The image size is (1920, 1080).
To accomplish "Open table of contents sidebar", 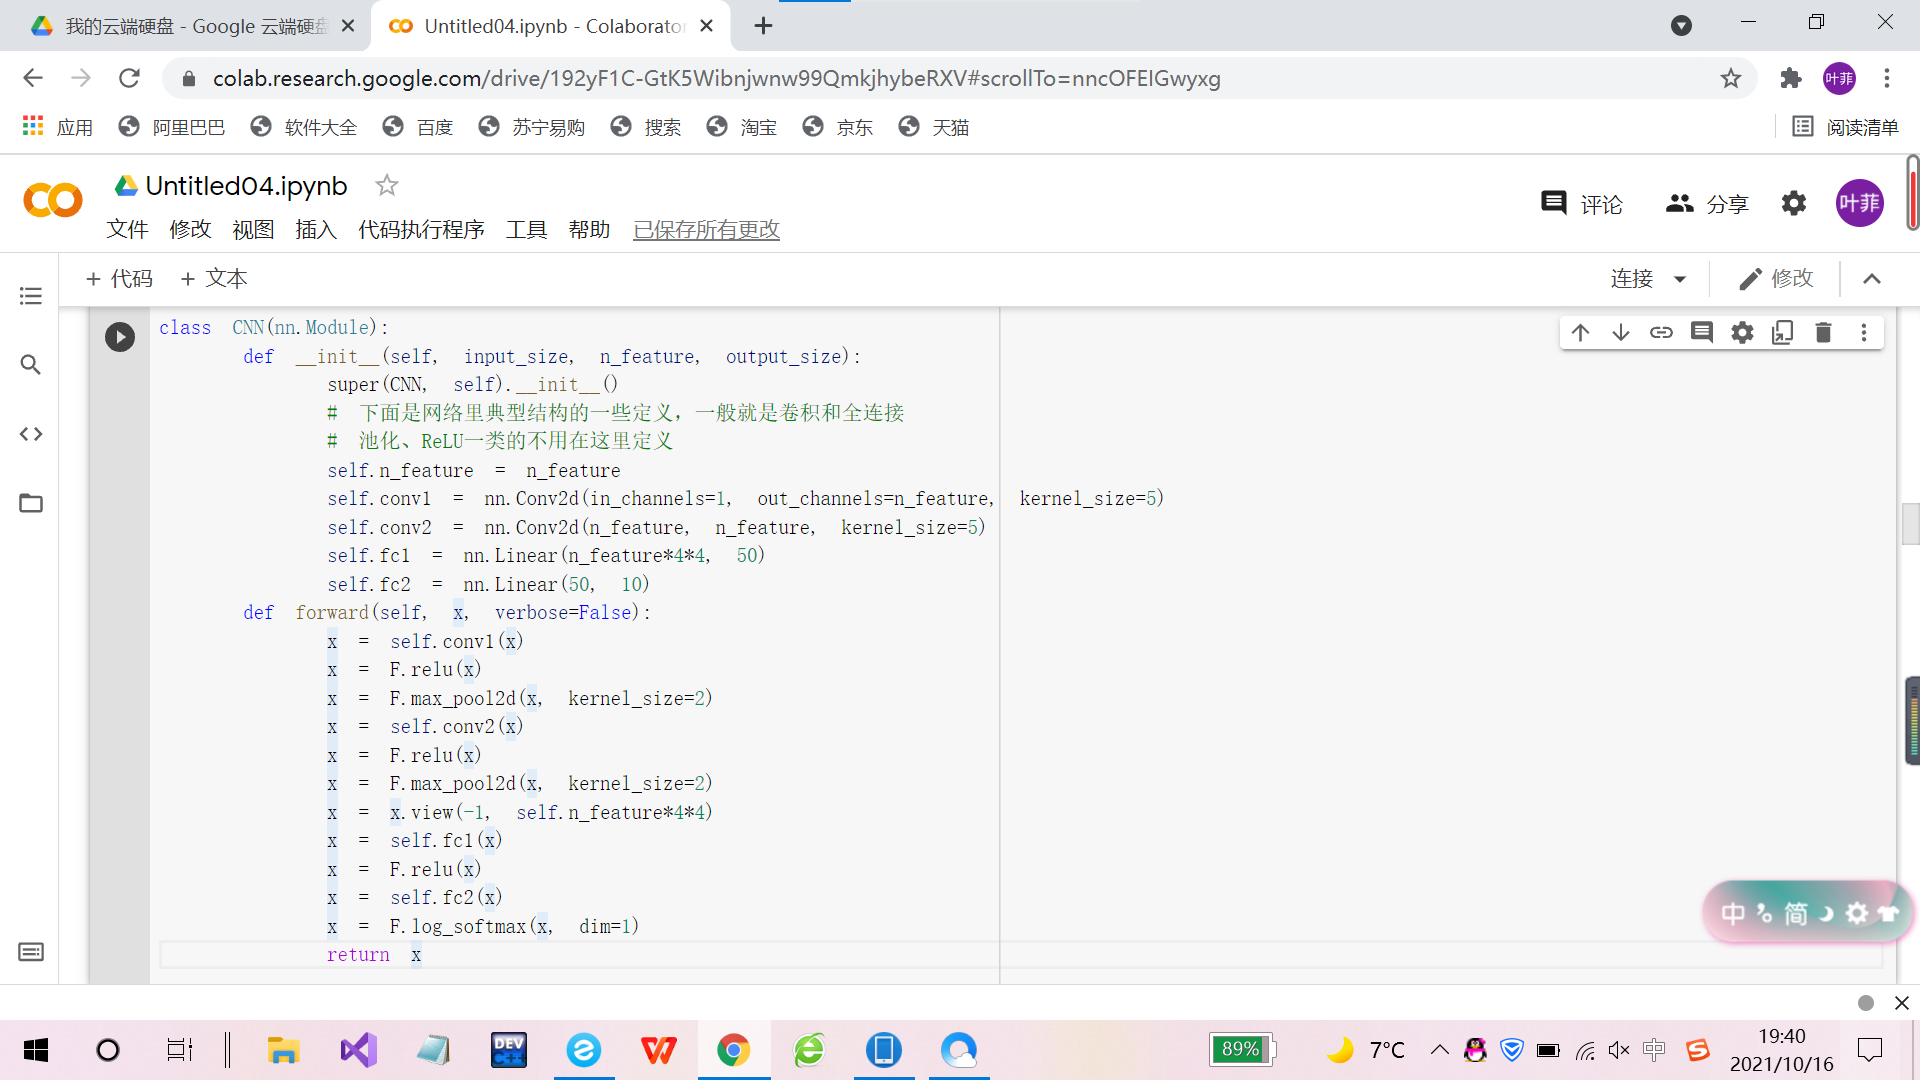I will click(31, 296).
